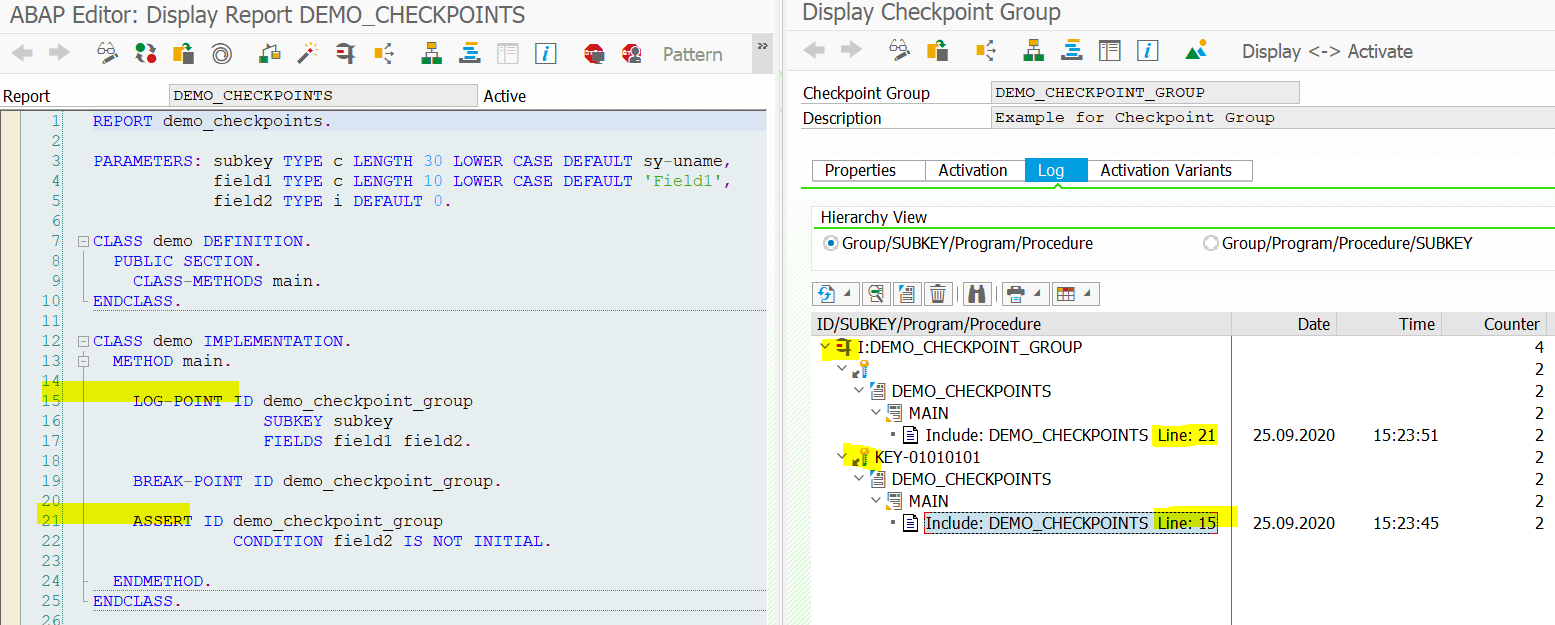Click the Back arrow in ABAP Editor toolbar
The height and width of the screenshot is (625, 1555).
click(x=22, y=53)
